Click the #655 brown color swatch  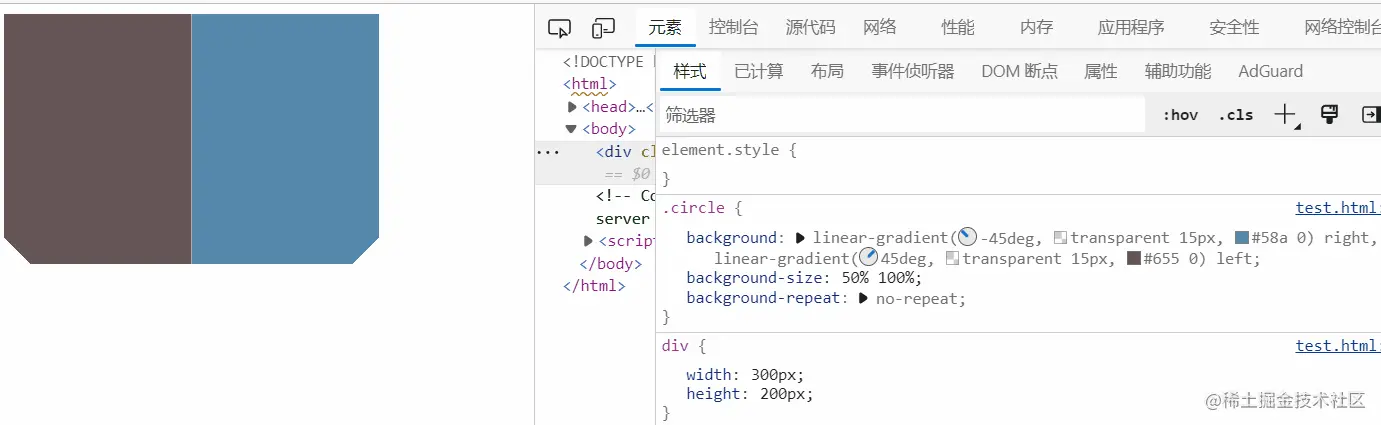click(1134, 258)
